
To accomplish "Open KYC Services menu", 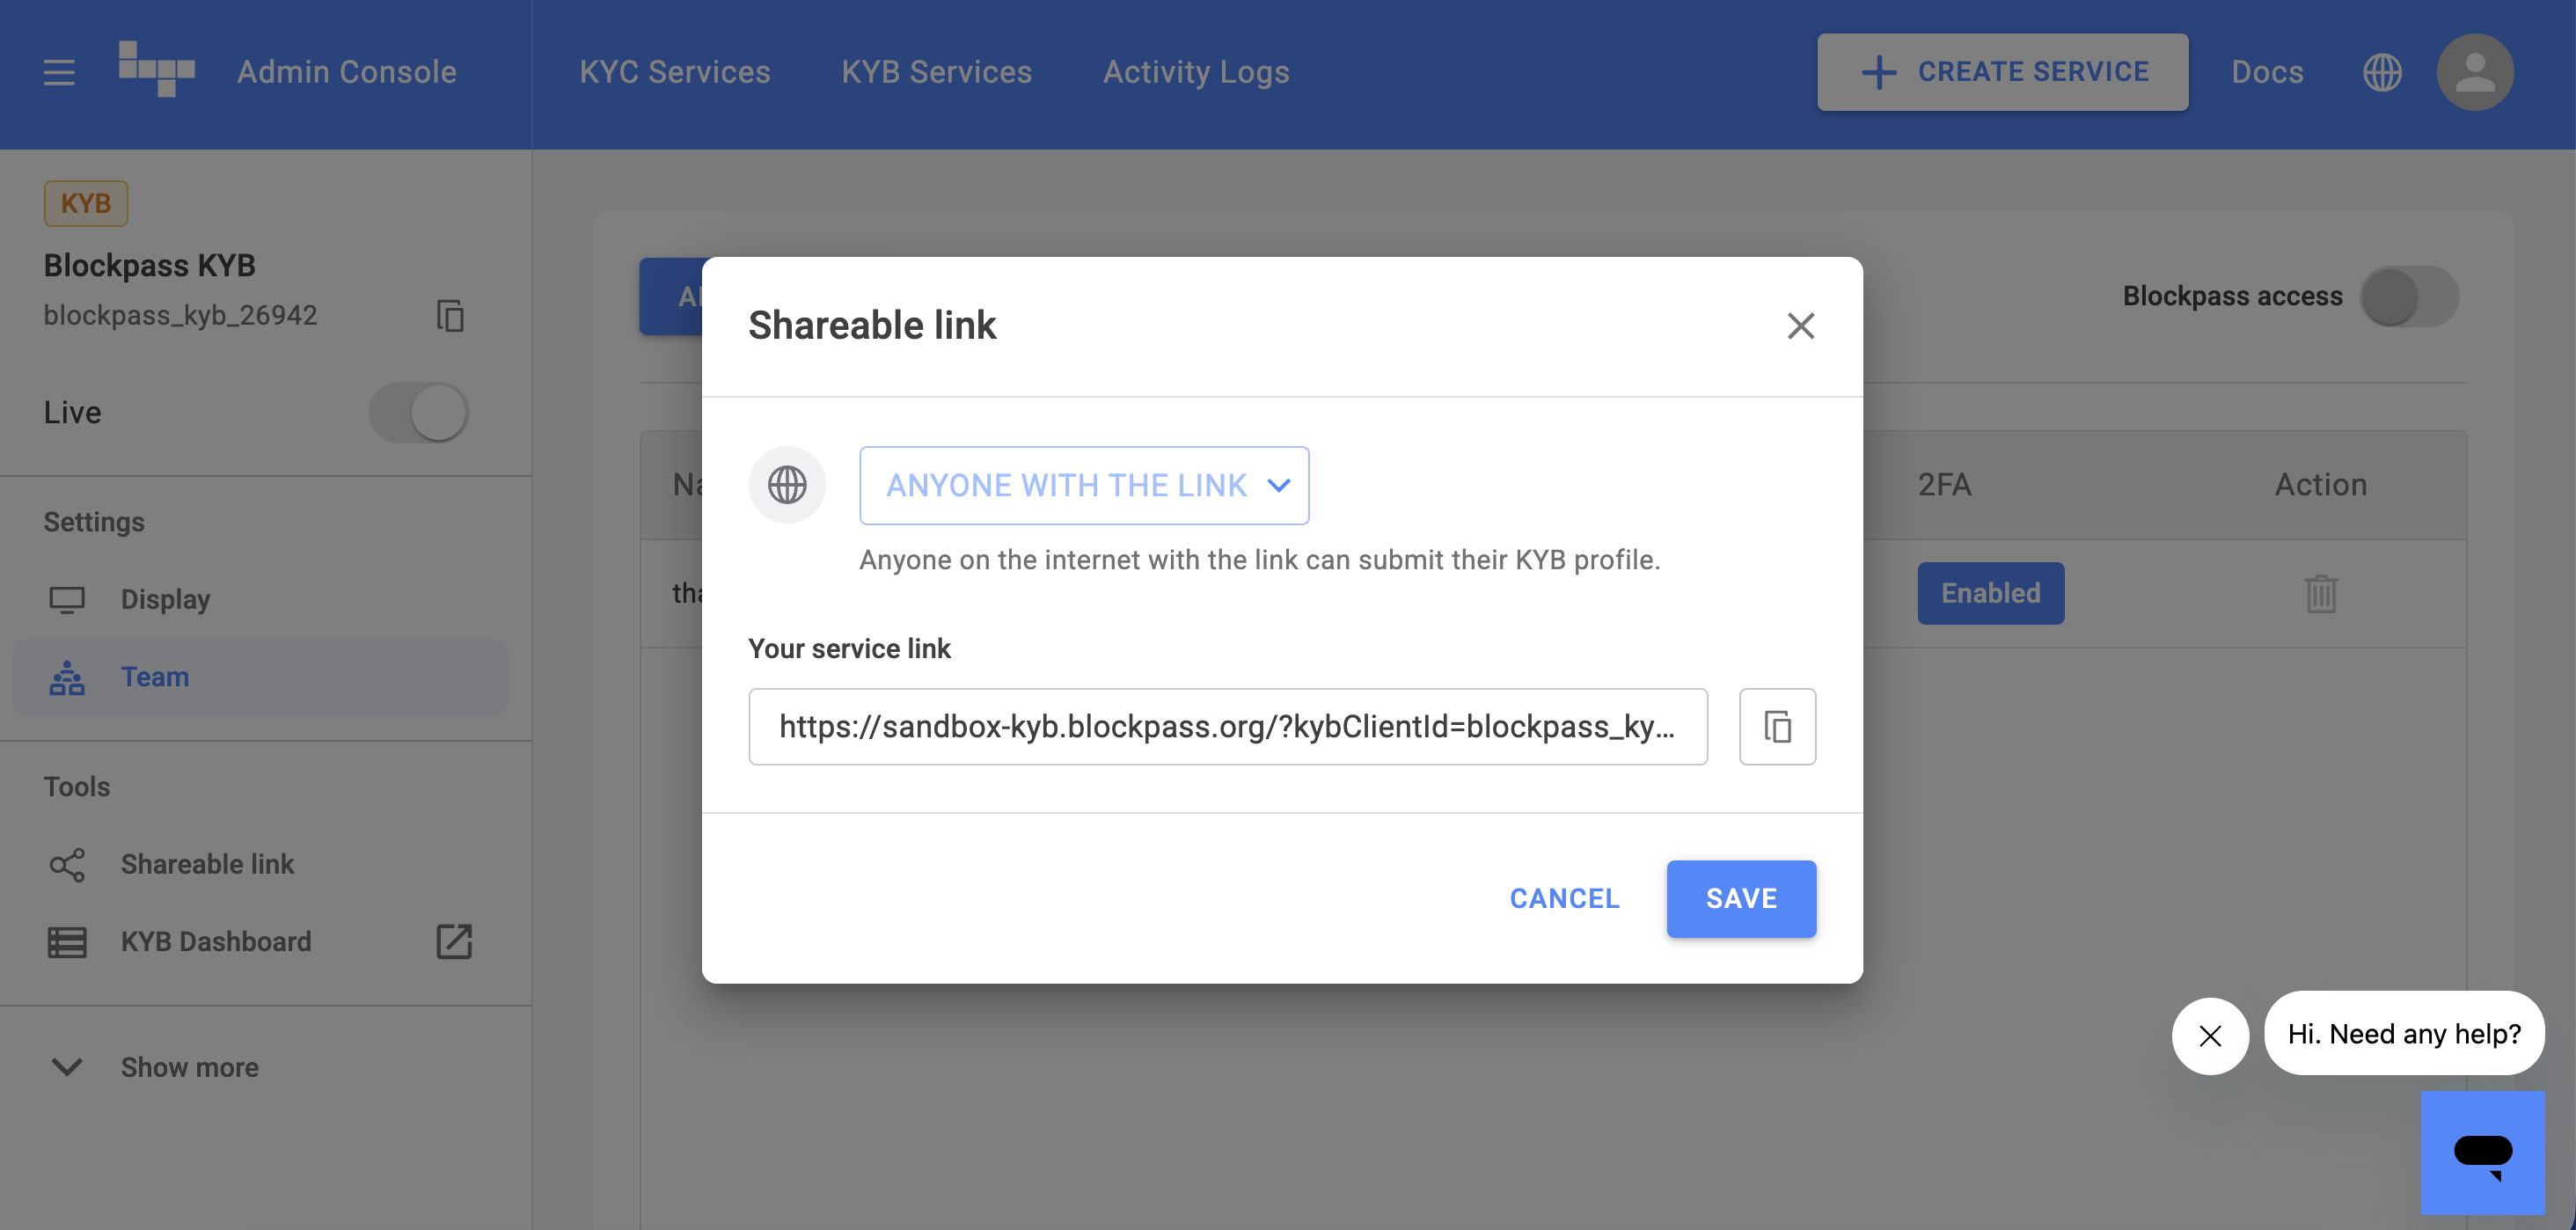I will [x=675, y=72].
